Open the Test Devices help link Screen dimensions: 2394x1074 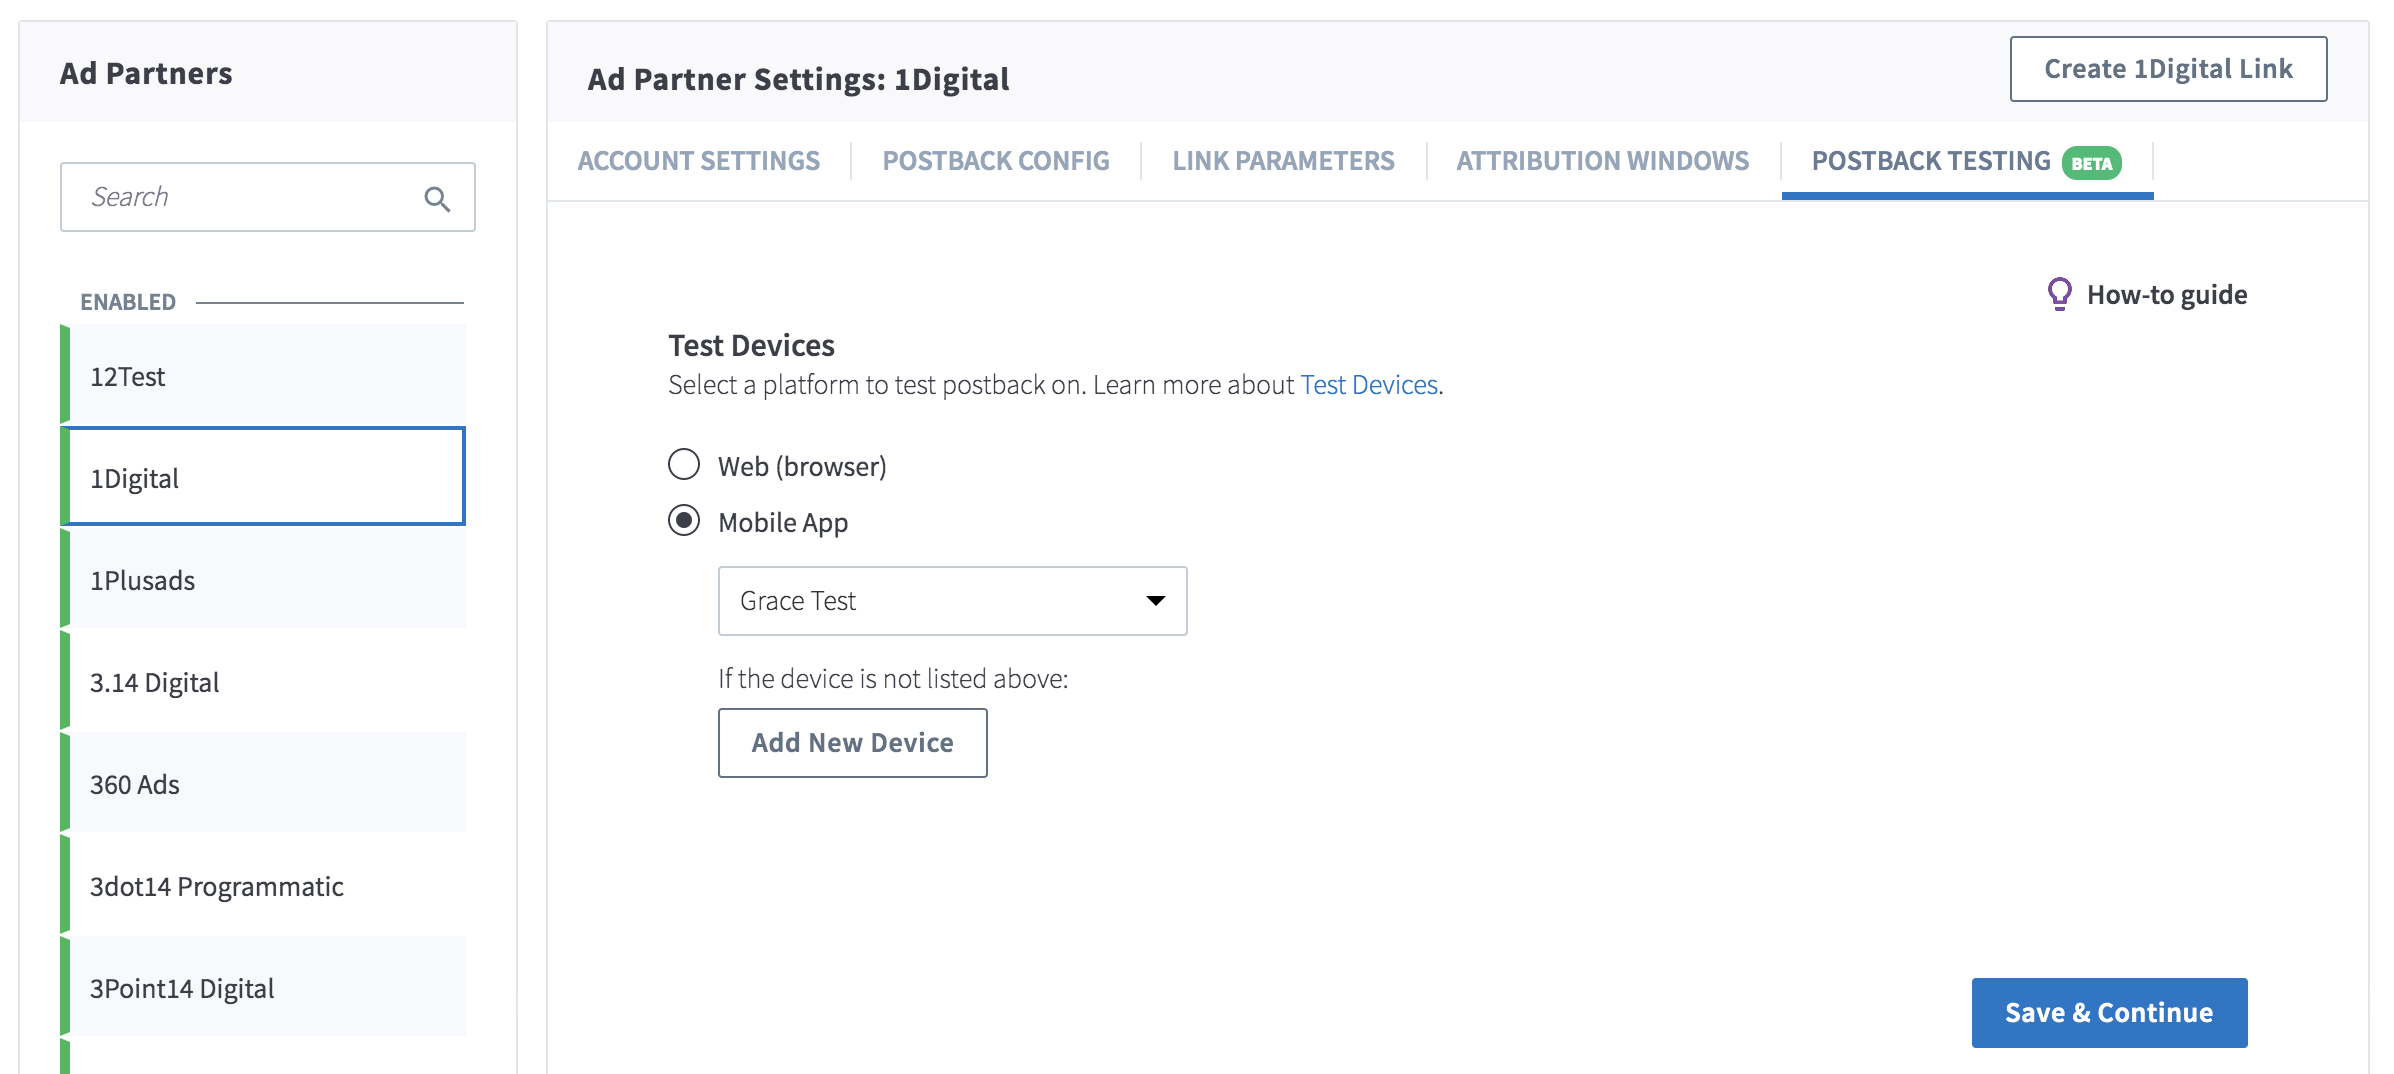click(x=1368, y=385)
